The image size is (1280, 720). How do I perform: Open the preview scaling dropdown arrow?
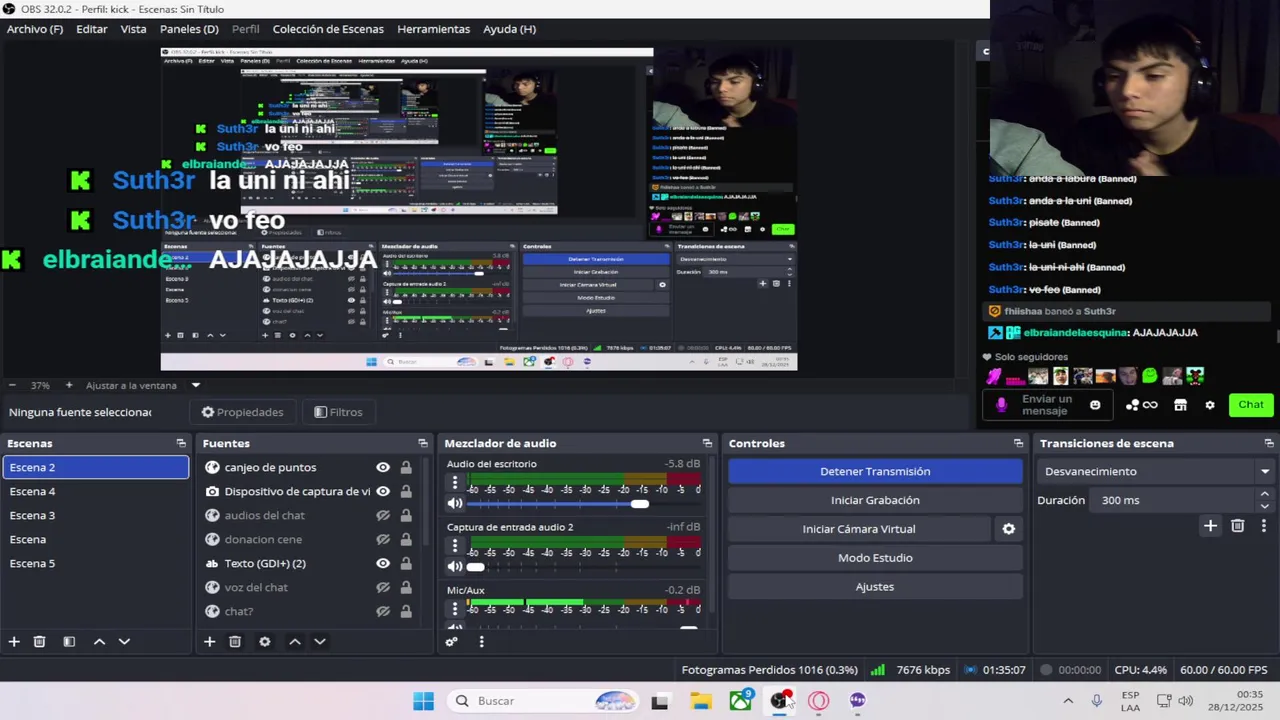click(x=196, y=385)
